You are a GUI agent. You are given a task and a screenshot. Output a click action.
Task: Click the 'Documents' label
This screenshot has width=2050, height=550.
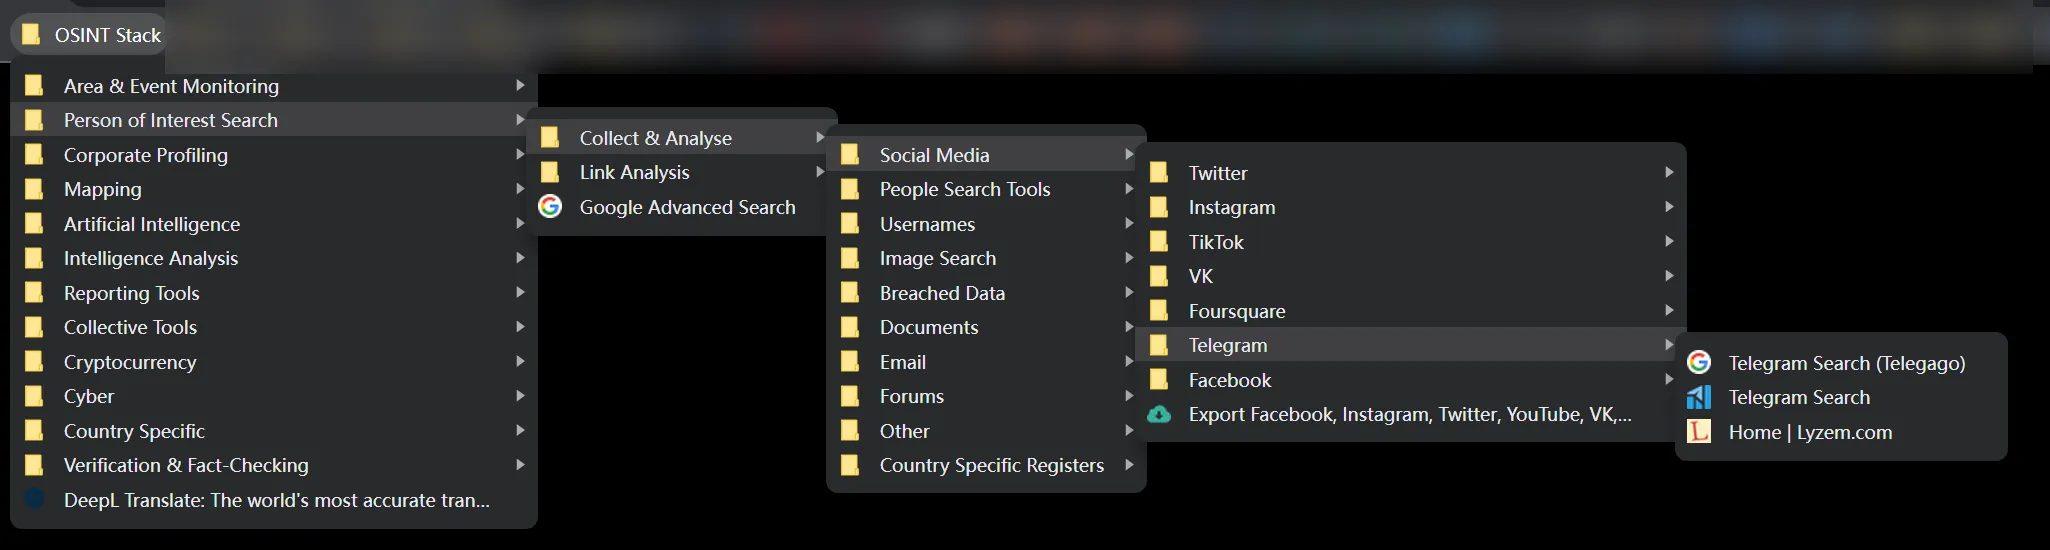(x=929, y=327)
